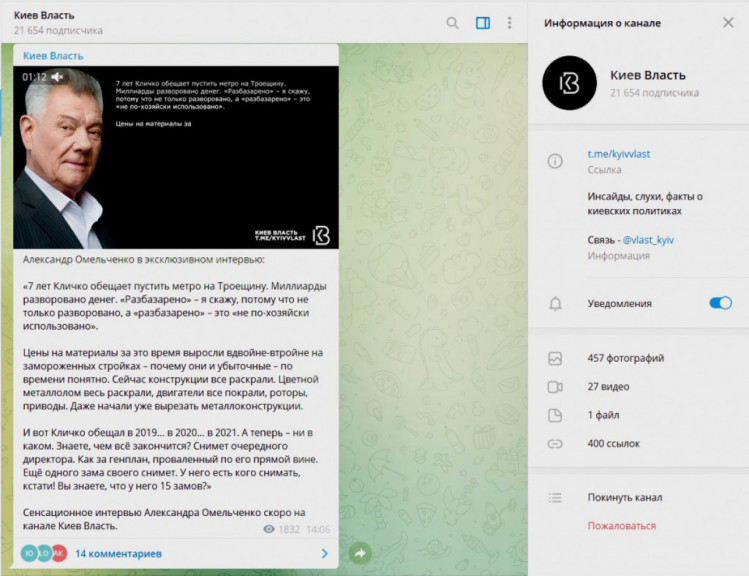The image size is (749, 576).
Task: Play the video in the post
Action: (x=176, y=157)
